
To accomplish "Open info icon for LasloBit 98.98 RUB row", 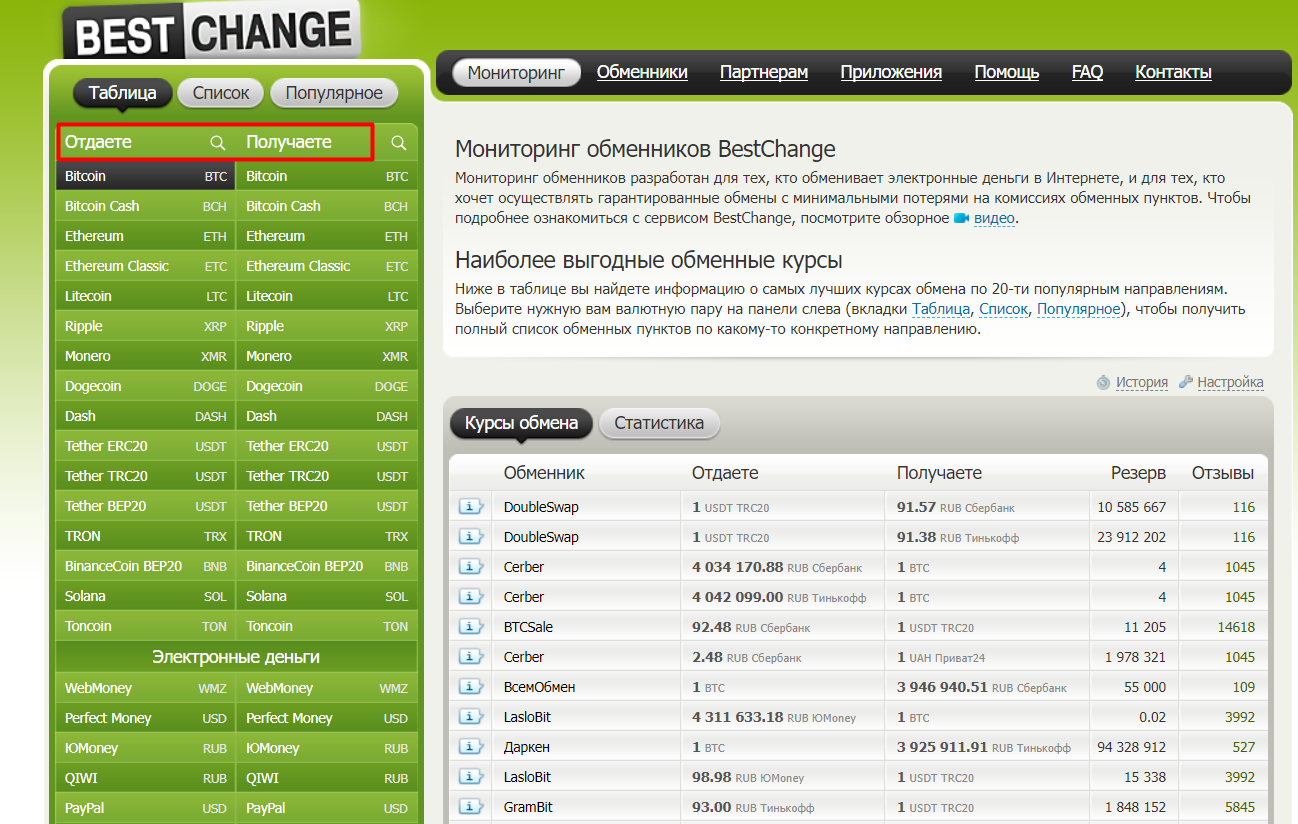I will 470,777.
